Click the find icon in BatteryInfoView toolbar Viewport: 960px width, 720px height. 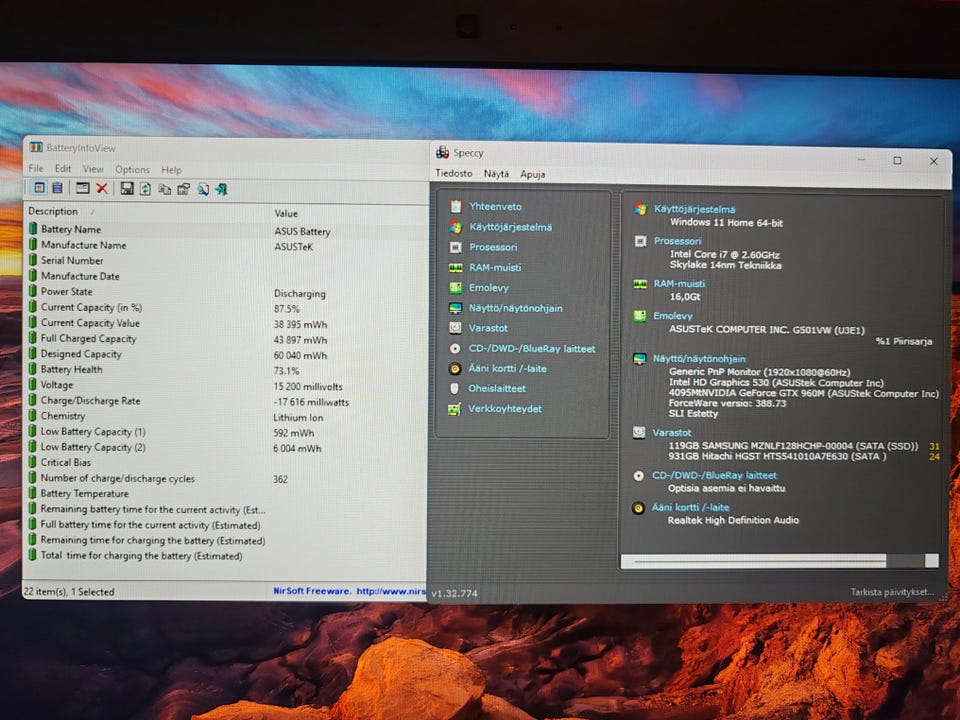coord(203,189)
